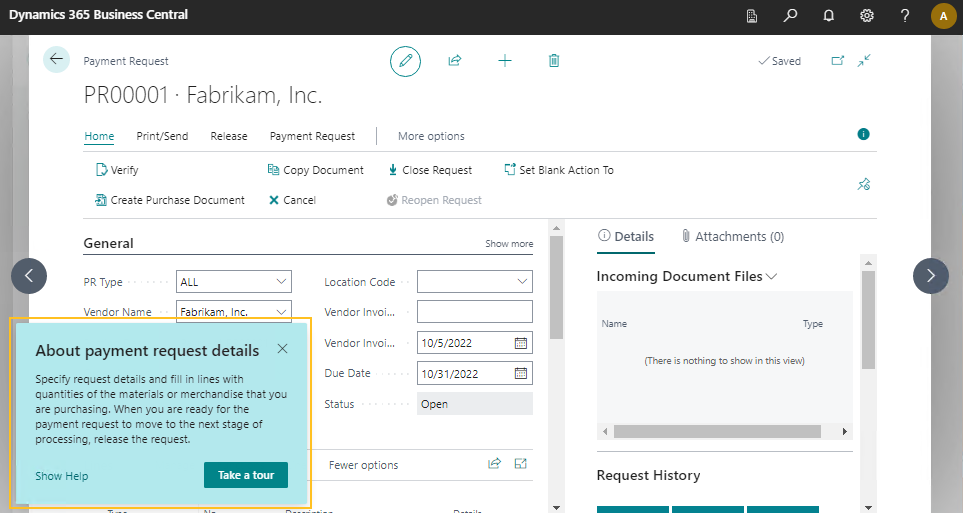963x513 pixels.
Task: Click the pencil edit icon
Action: click(x=405, y=61)
